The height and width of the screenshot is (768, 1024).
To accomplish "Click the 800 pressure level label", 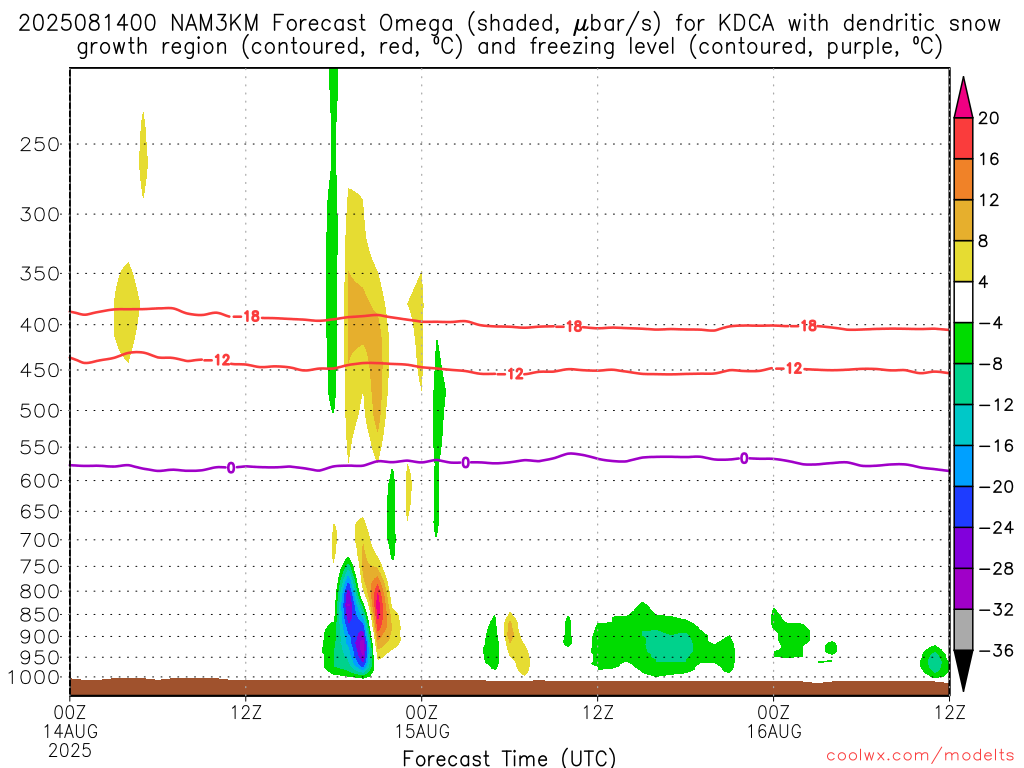I will (x=40, y=592).
